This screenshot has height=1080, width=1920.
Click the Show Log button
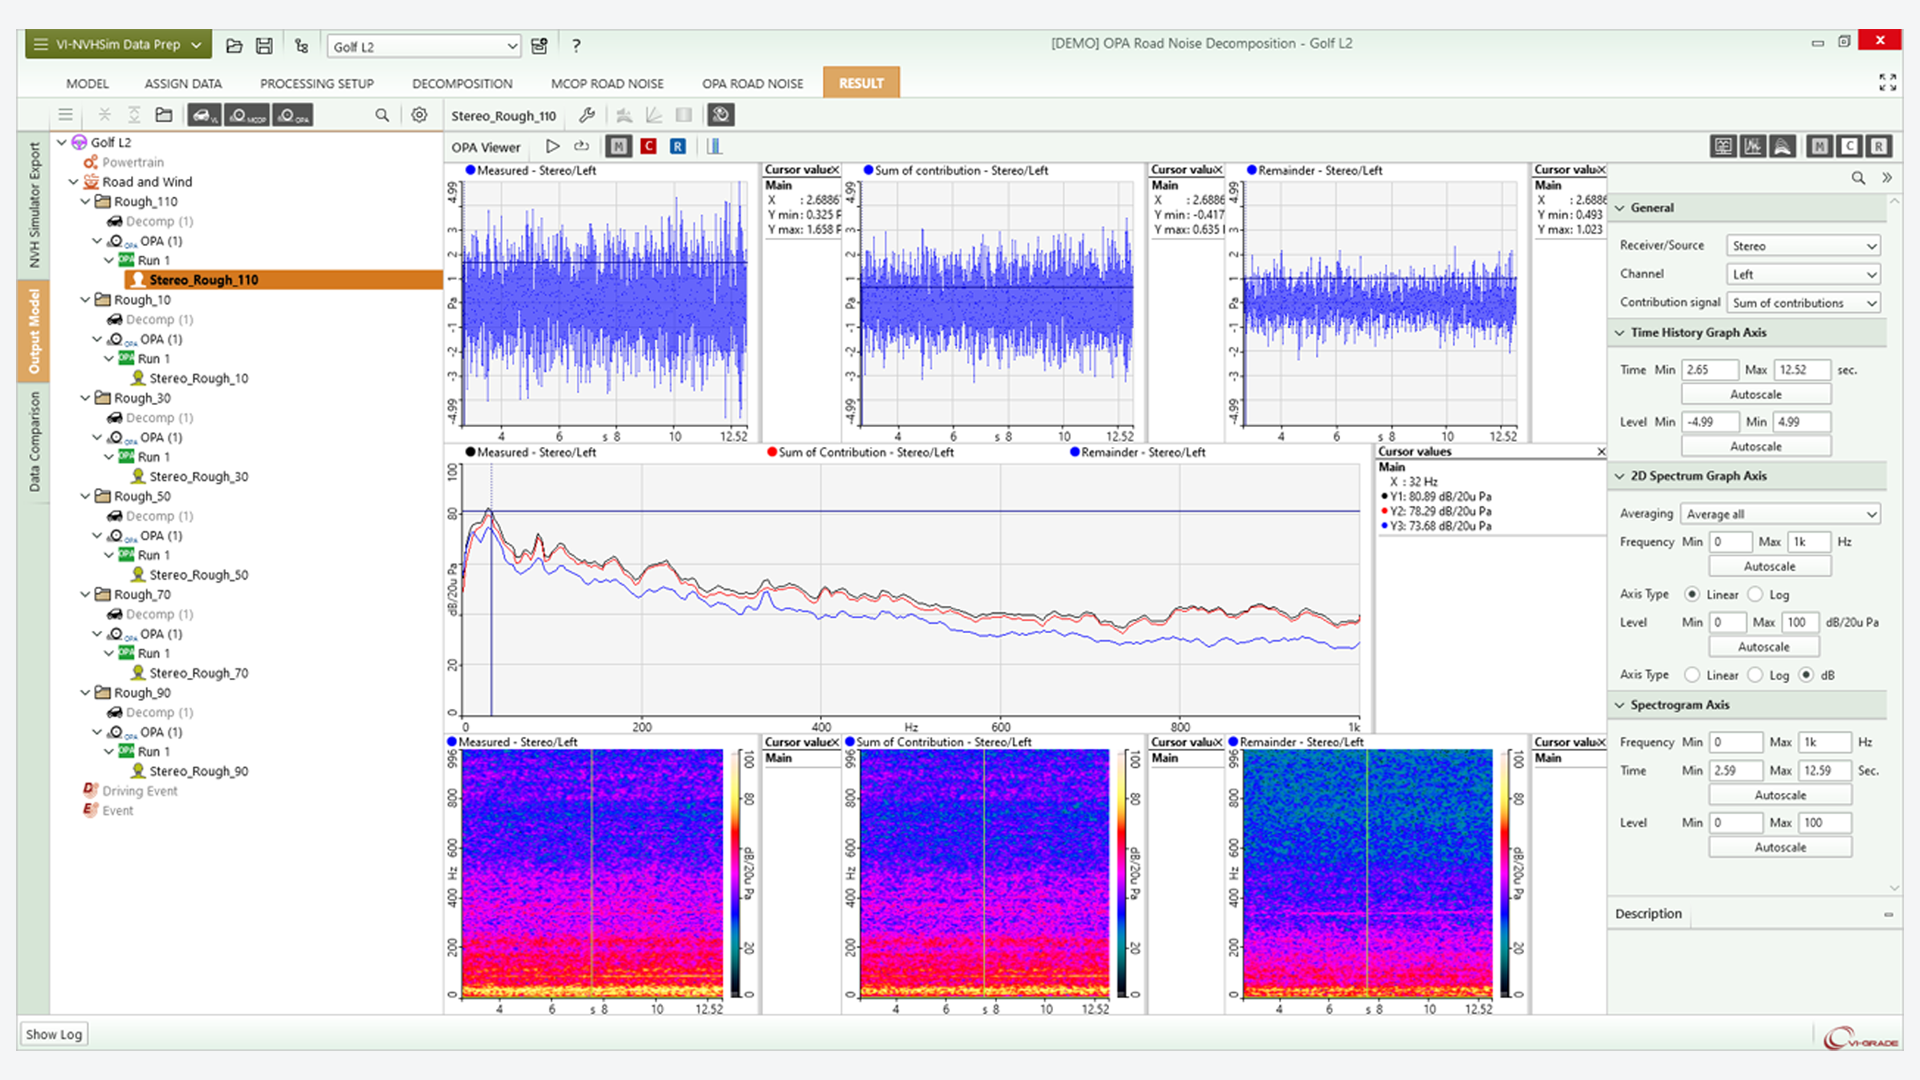[x=53, y=1034]
